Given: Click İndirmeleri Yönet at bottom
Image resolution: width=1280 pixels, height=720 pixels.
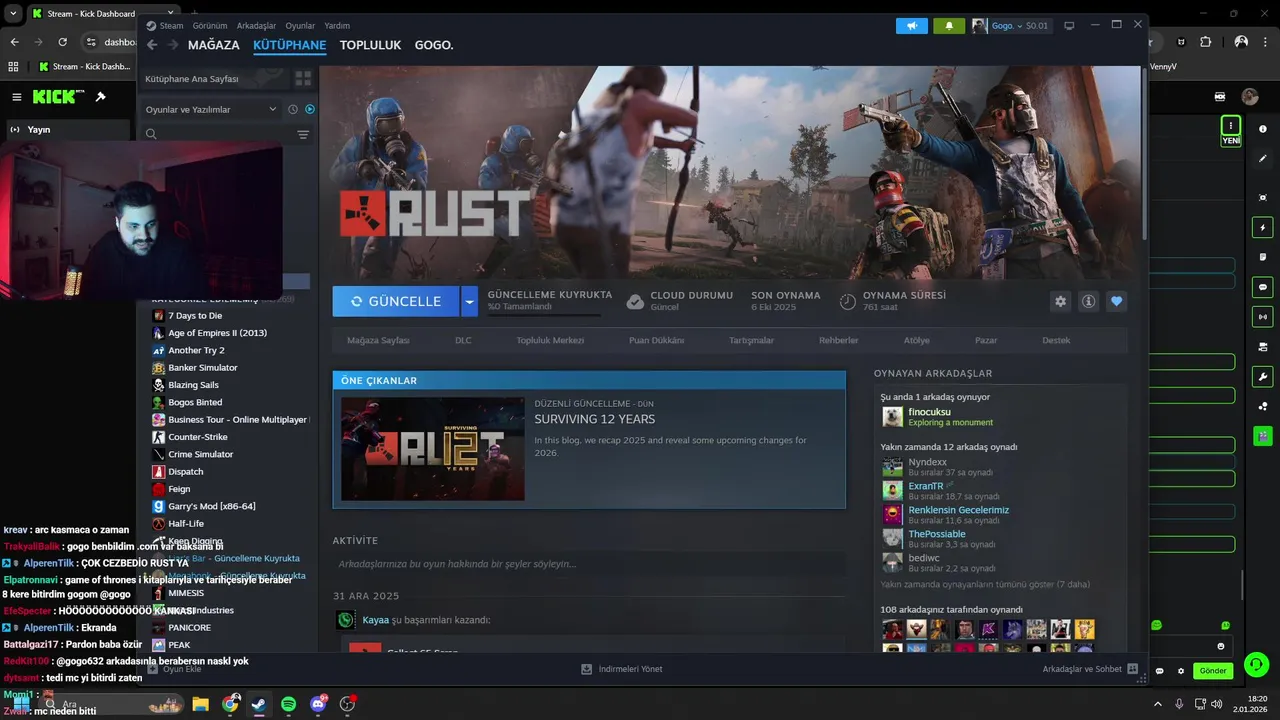Looking at the screenshot, I should click(x=622, y=669).
